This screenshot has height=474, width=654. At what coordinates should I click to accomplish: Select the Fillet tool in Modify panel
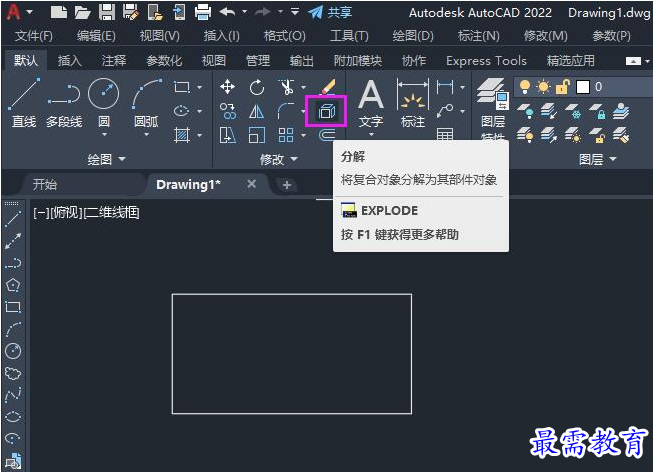(286, 111)
